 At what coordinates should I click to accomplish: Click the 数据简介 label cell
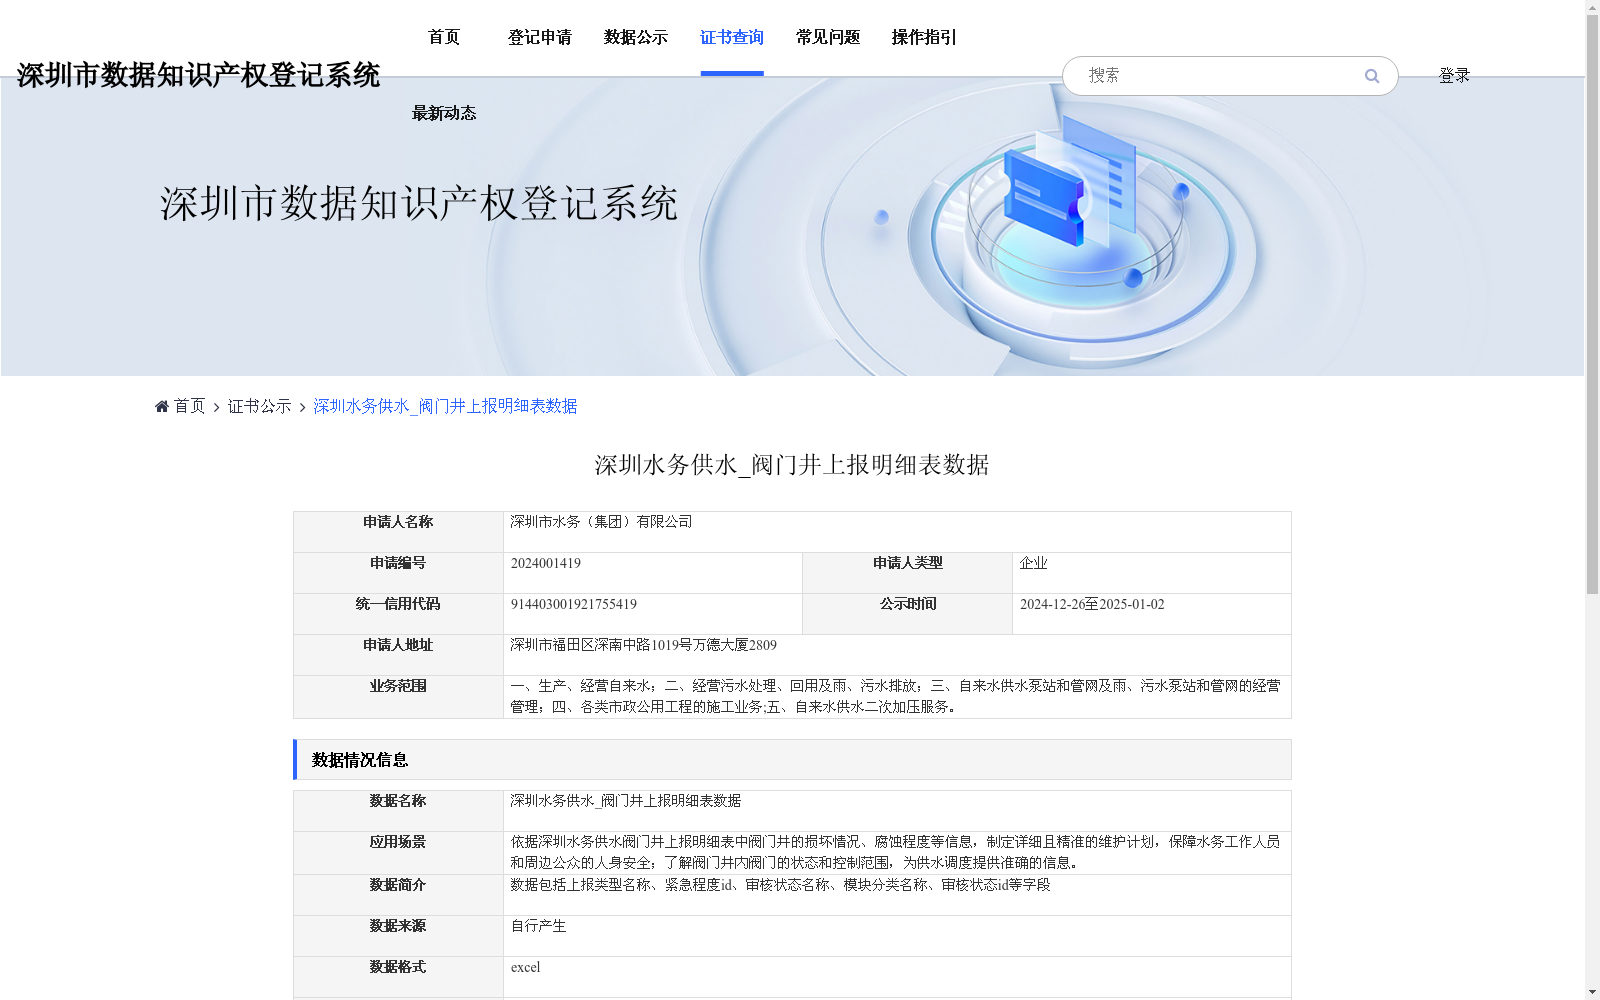tap(398, 895)
